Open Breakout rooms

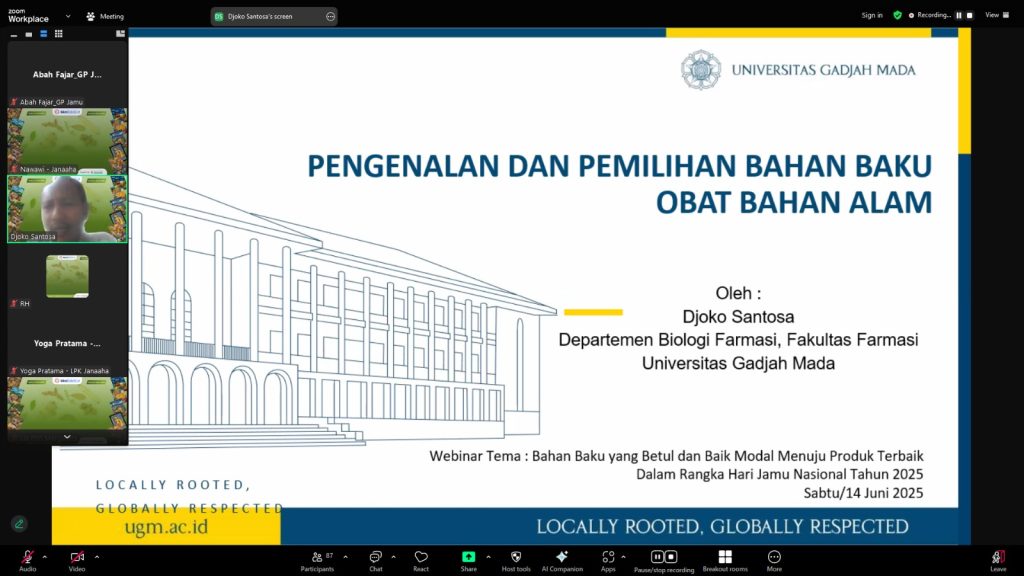[725, 558]
